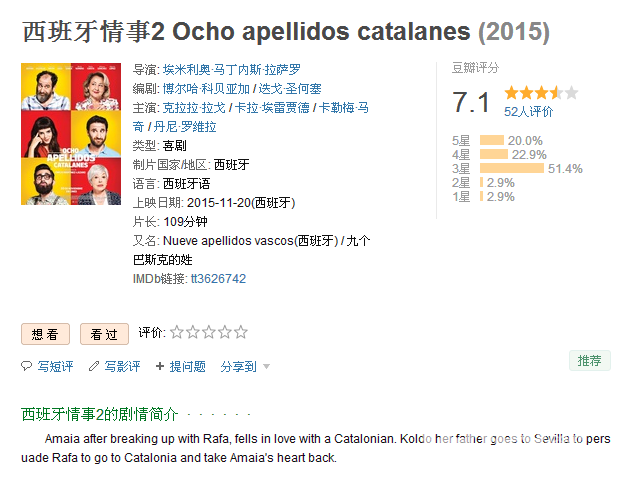The image size is (631, 484).
Task: Open the 分享到 share menu
Action: (x=238, y=367)
